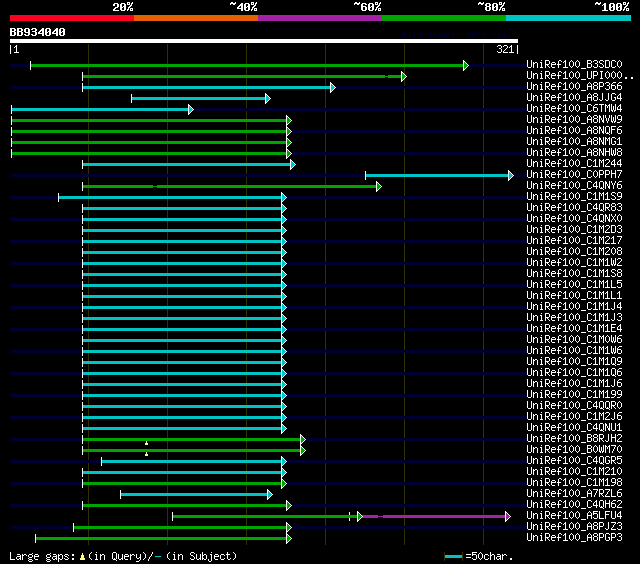
Task: Open hit UniRef100_C6TMW4 label
Action: click(x=574, y=109)
